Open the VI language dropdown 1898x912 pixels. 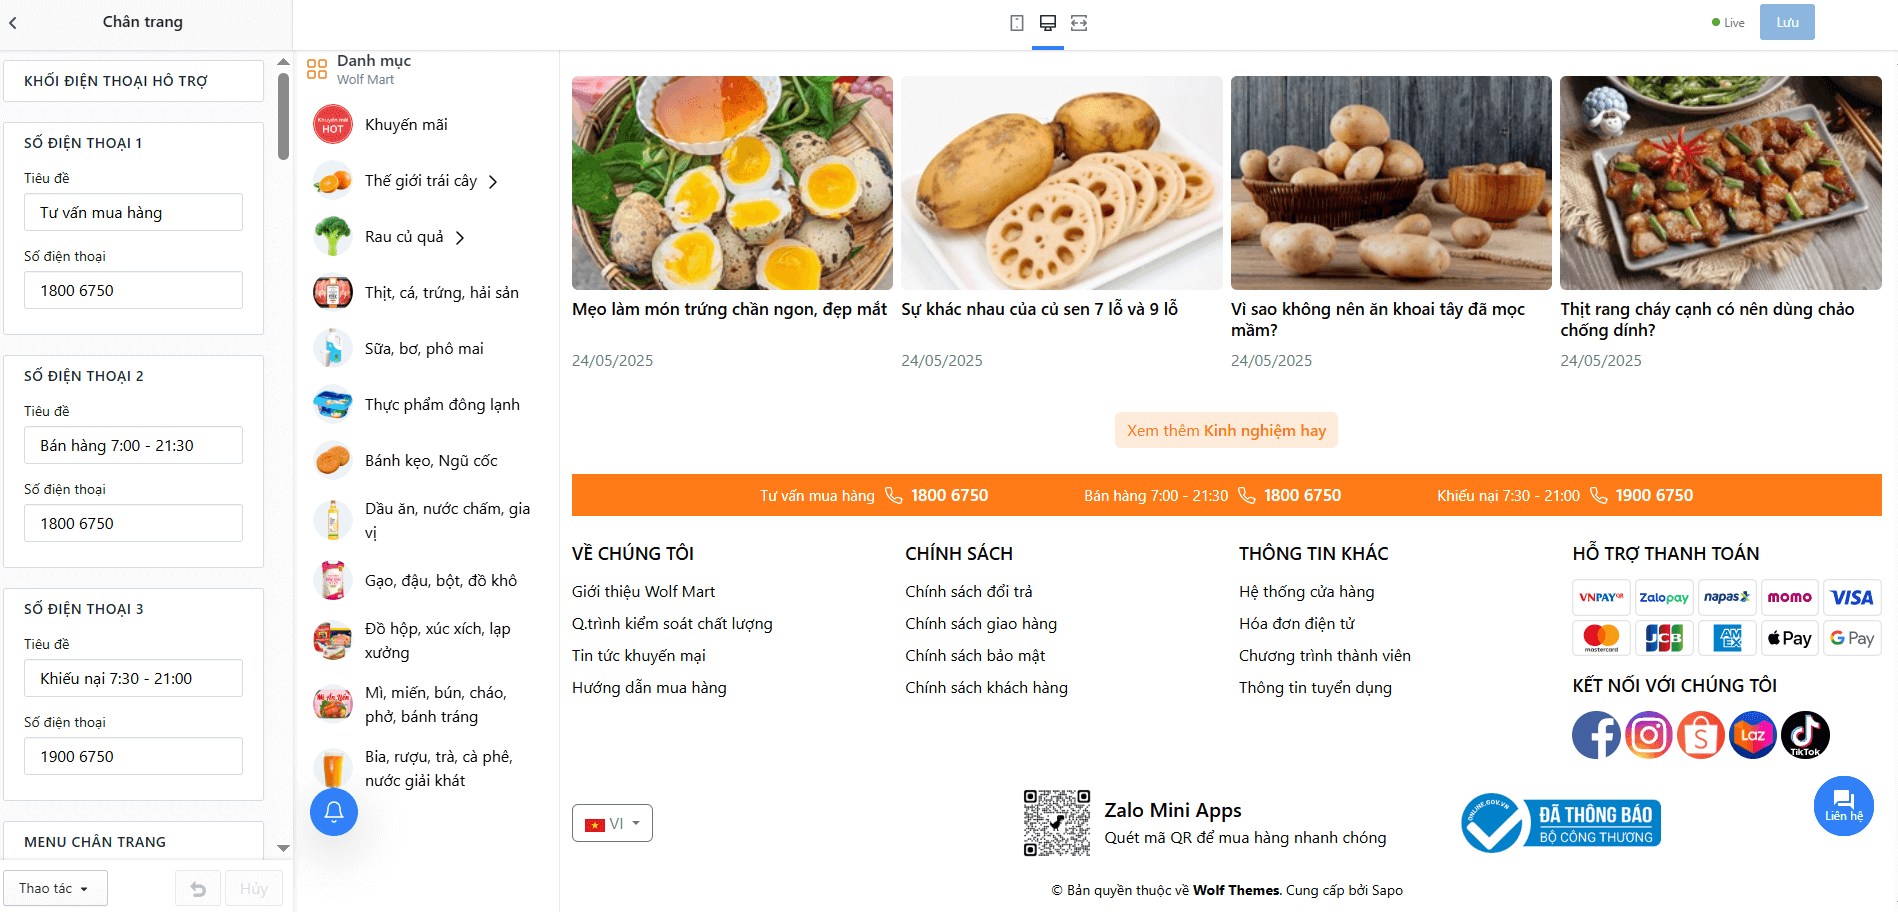click(x=612, y=823)
